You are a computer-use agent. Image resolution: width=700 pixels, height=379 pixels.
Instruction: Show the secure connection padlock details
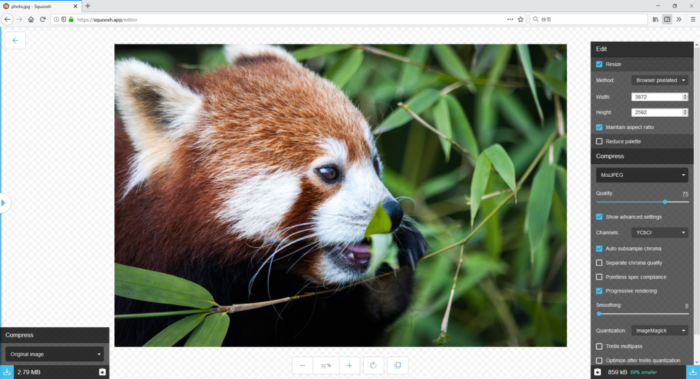click(71, 20)
